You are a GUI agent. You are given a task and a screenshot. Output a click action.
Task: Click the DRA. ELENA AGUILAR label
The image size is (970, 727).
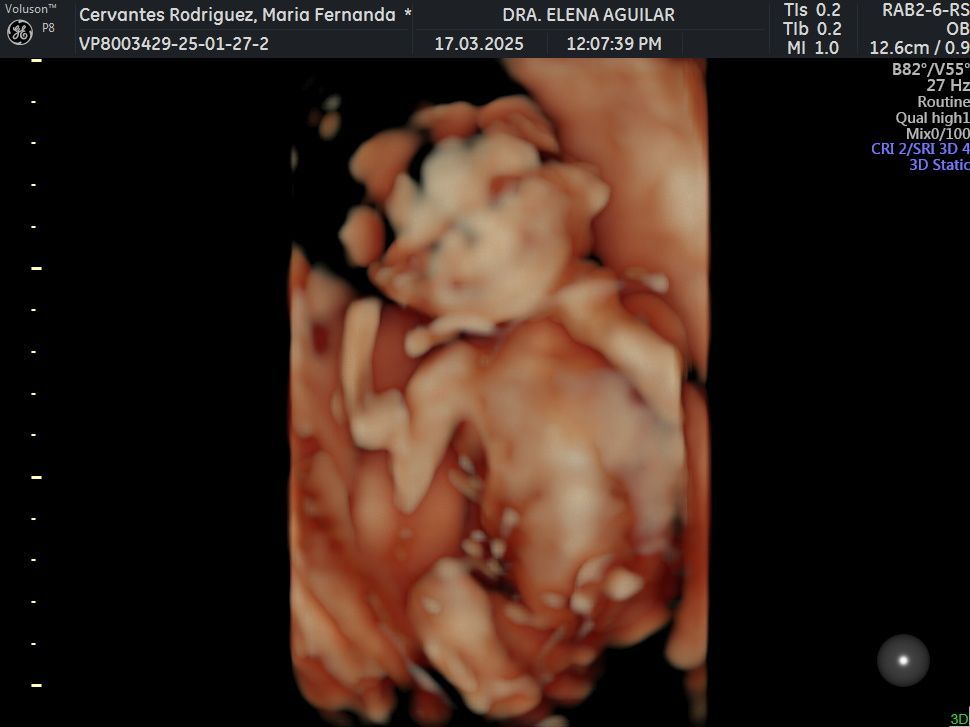point(588,15)
